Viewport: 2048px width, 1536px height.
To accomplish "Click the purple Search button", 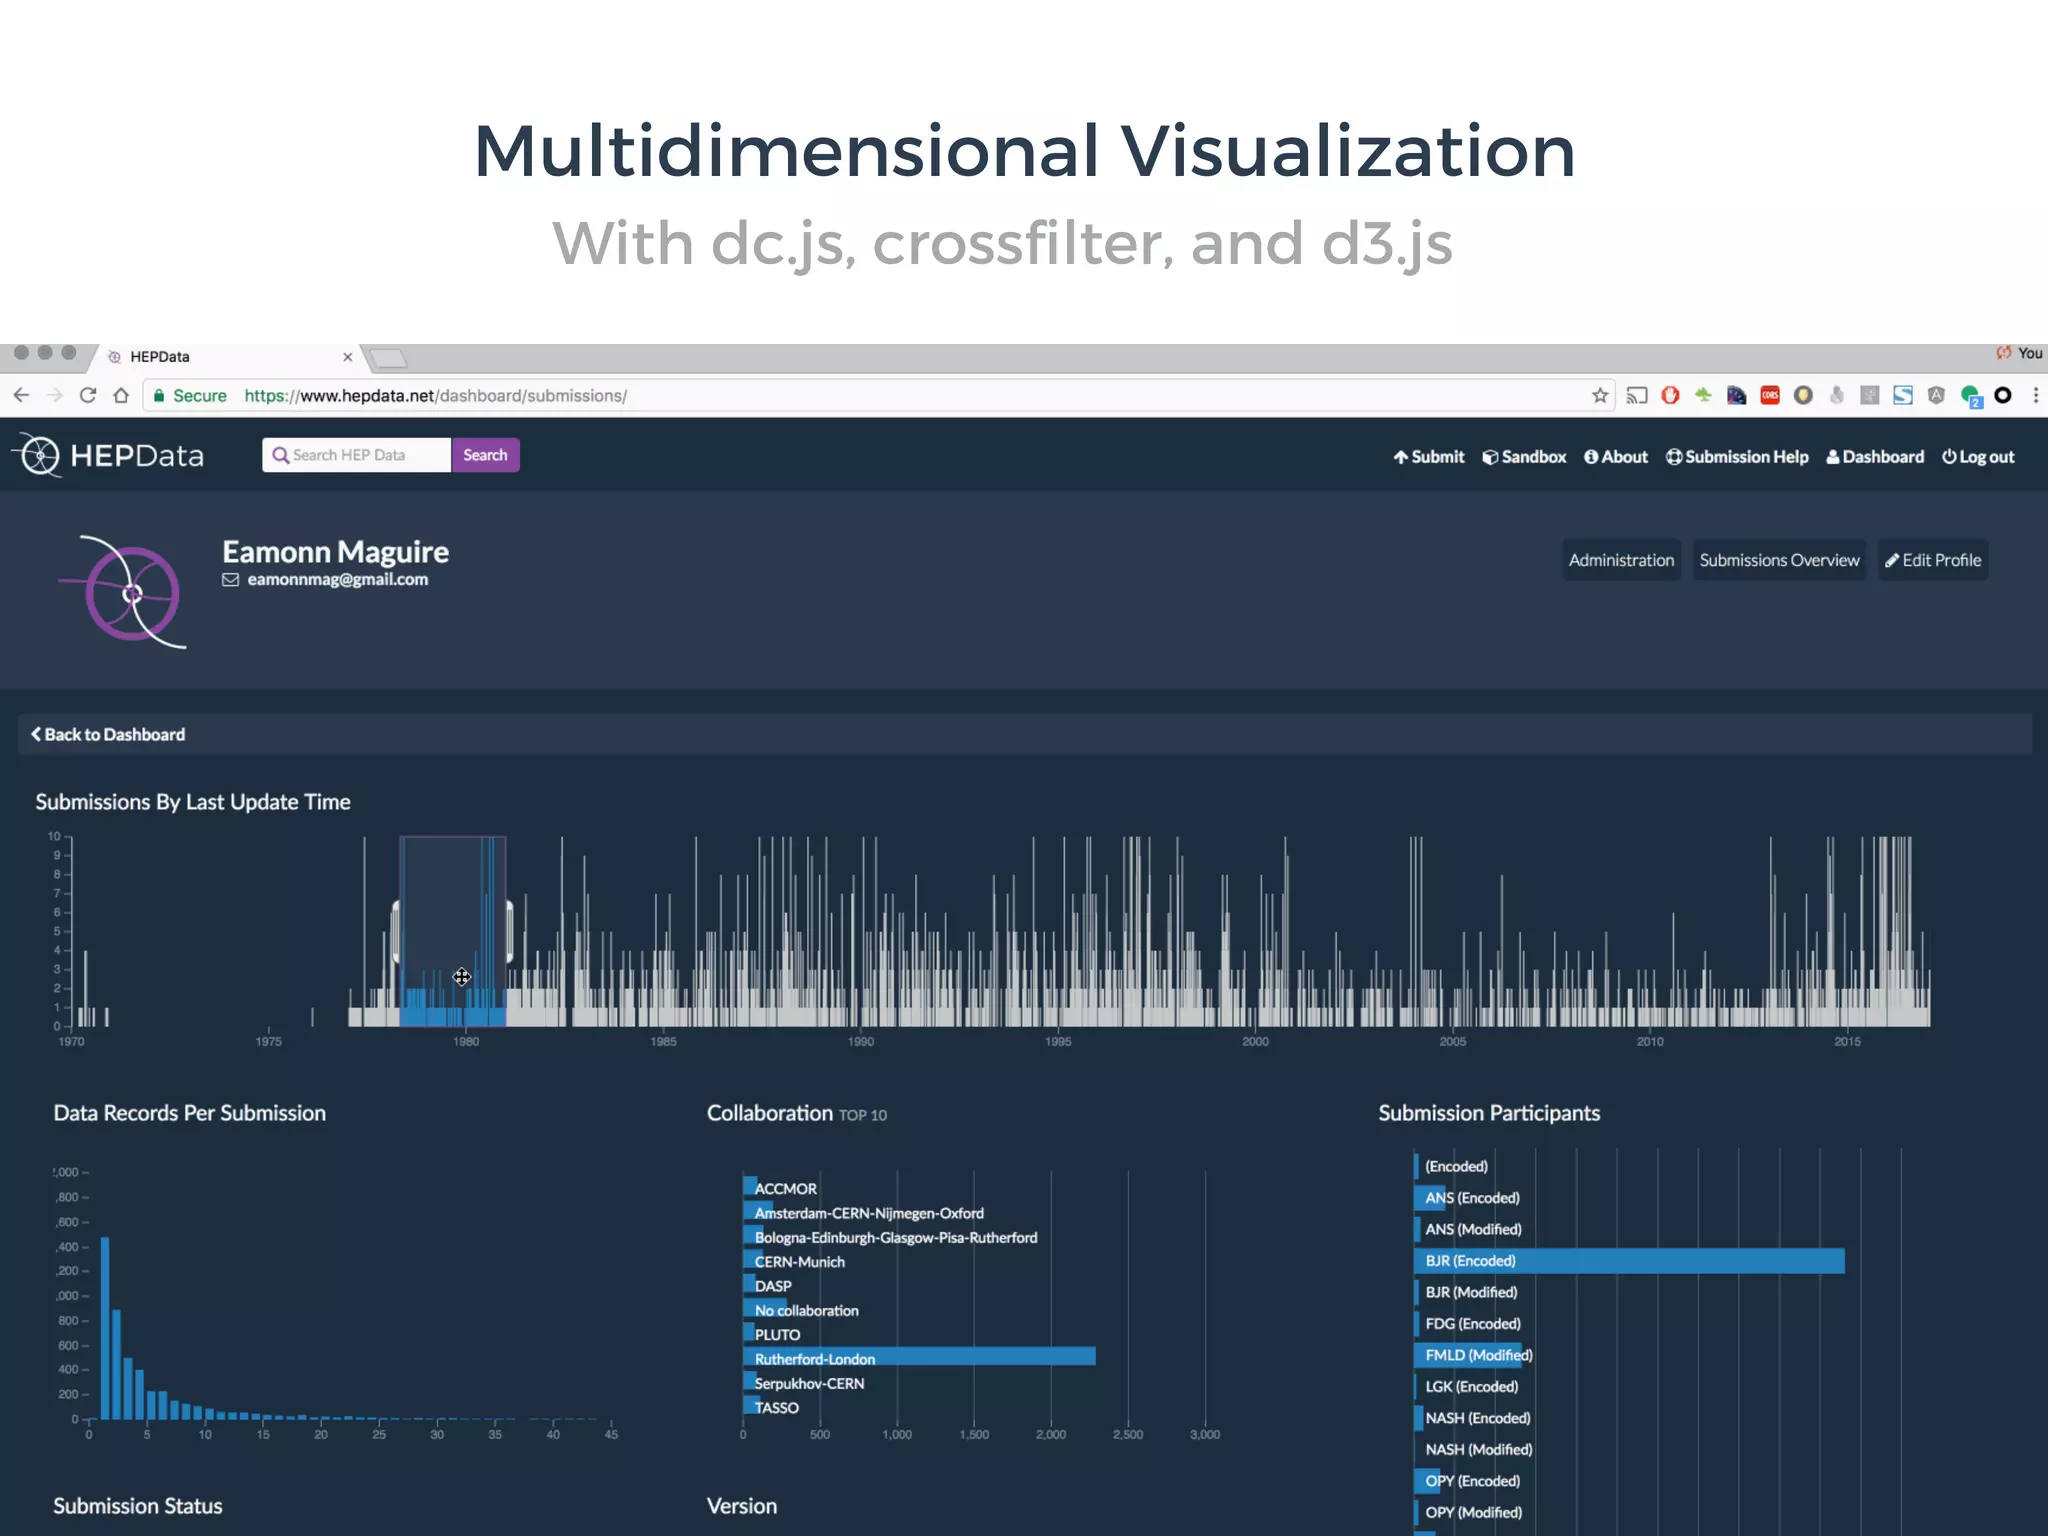I will [485, 455].
